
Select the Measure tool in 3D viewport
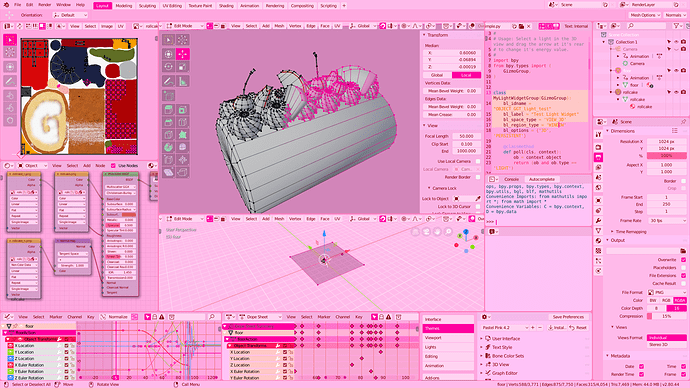click(x=182, y=81)
